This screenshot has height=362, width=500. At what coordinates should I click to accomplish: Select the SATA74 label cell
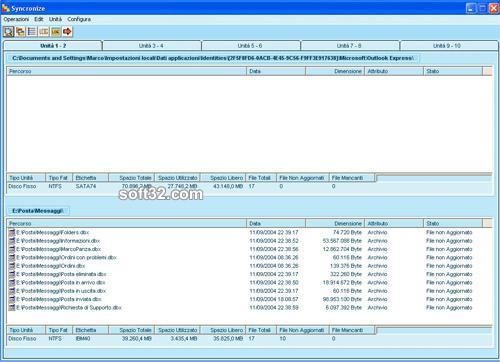[86, 186]
